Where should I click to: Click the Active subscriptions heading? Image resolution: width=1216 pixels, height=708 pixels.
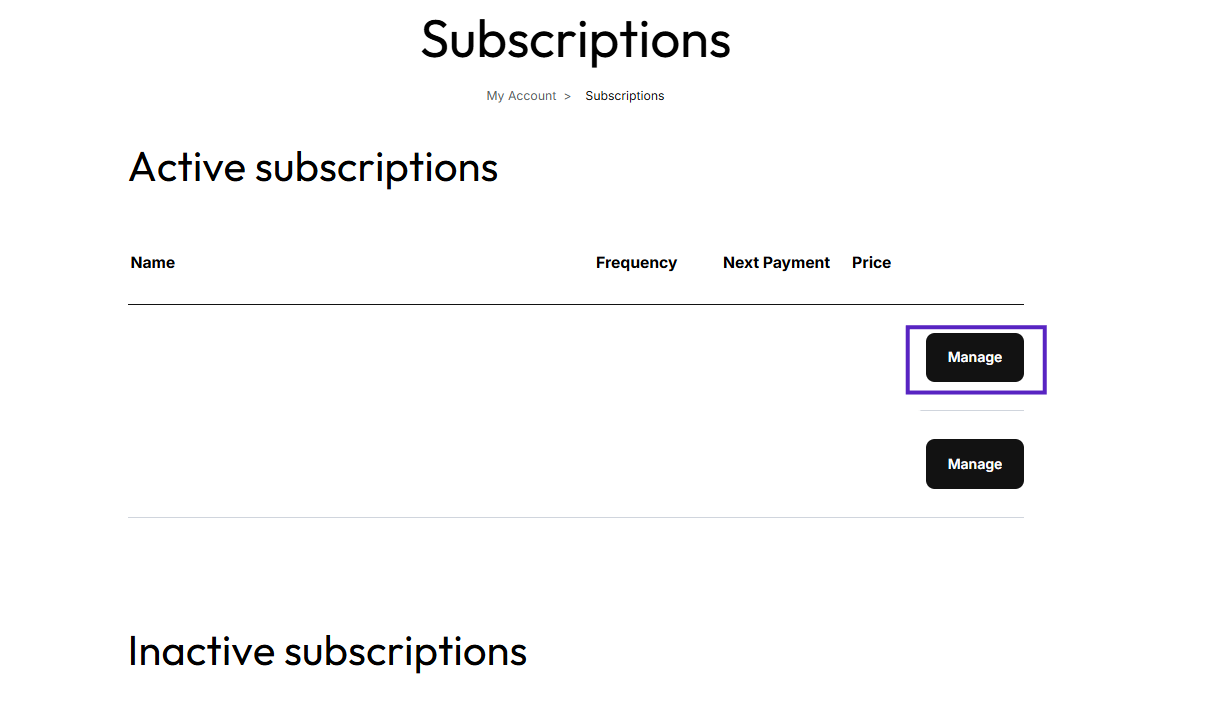tap(313, 167)
